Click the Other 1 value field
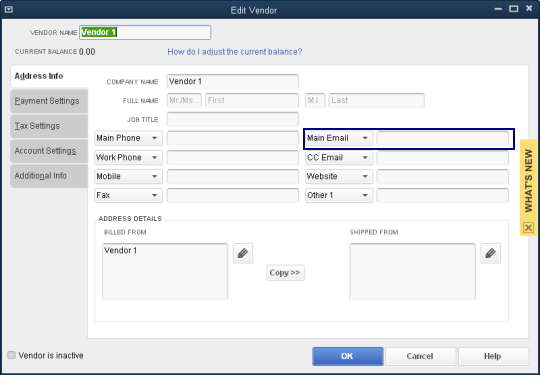Image resolution: width=540 pixels, height=375 pixels. (x=443, y=195)
